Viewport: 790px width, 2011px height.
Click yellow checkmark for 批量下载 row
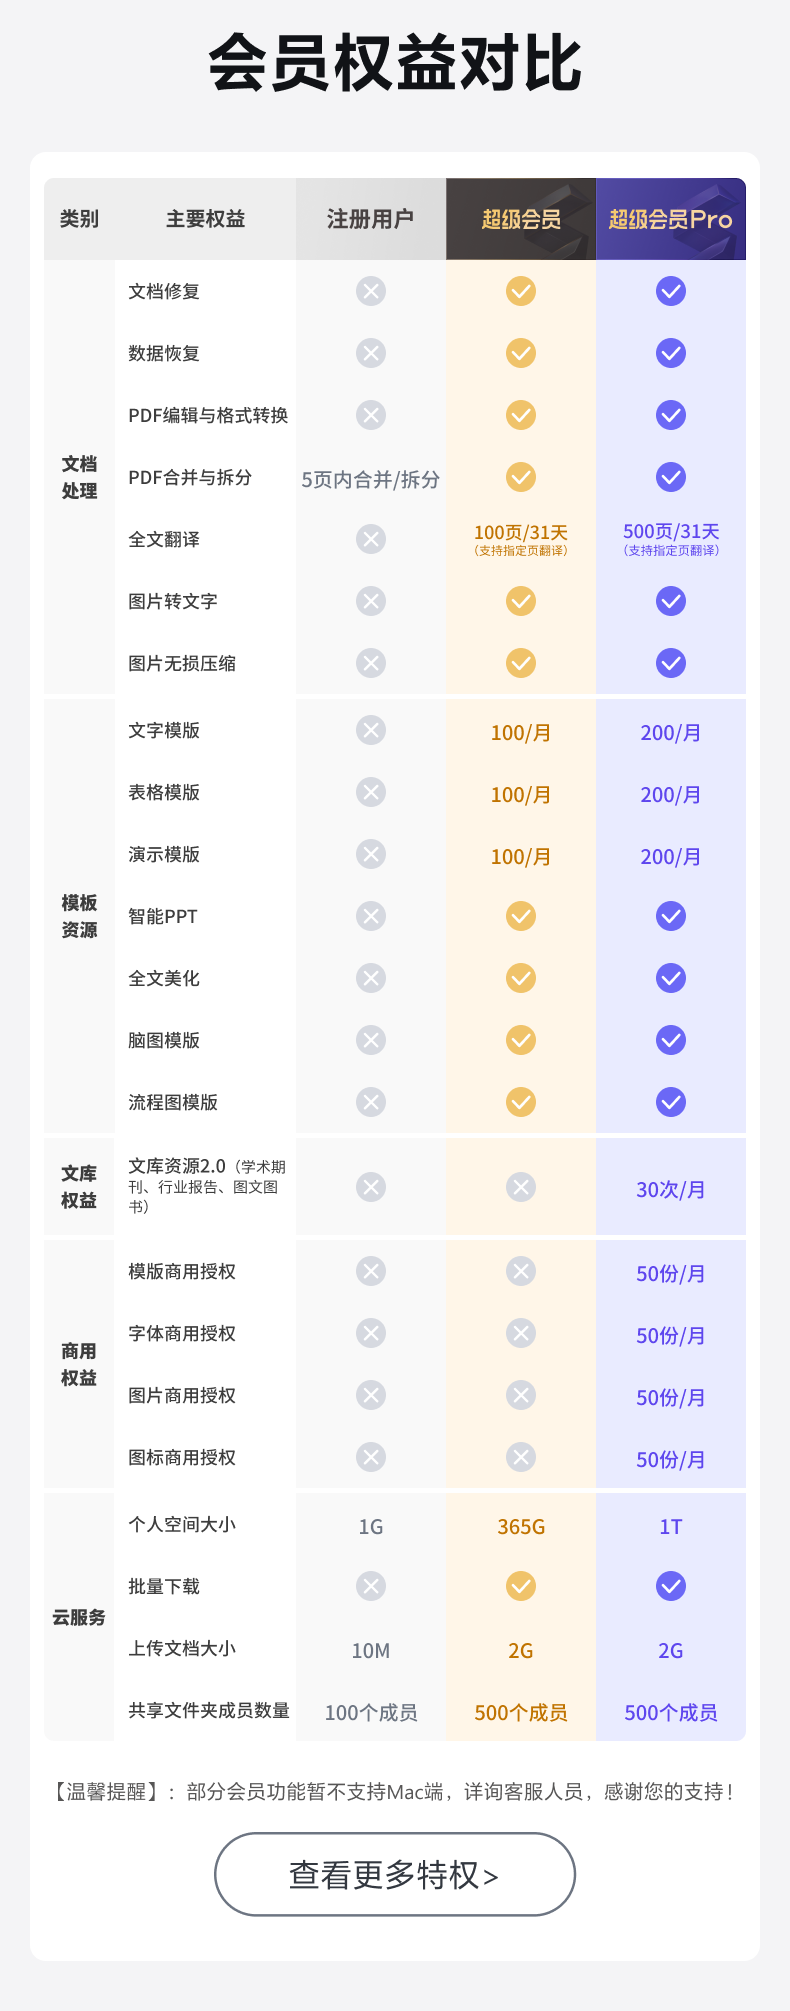tap(521, 1586)
